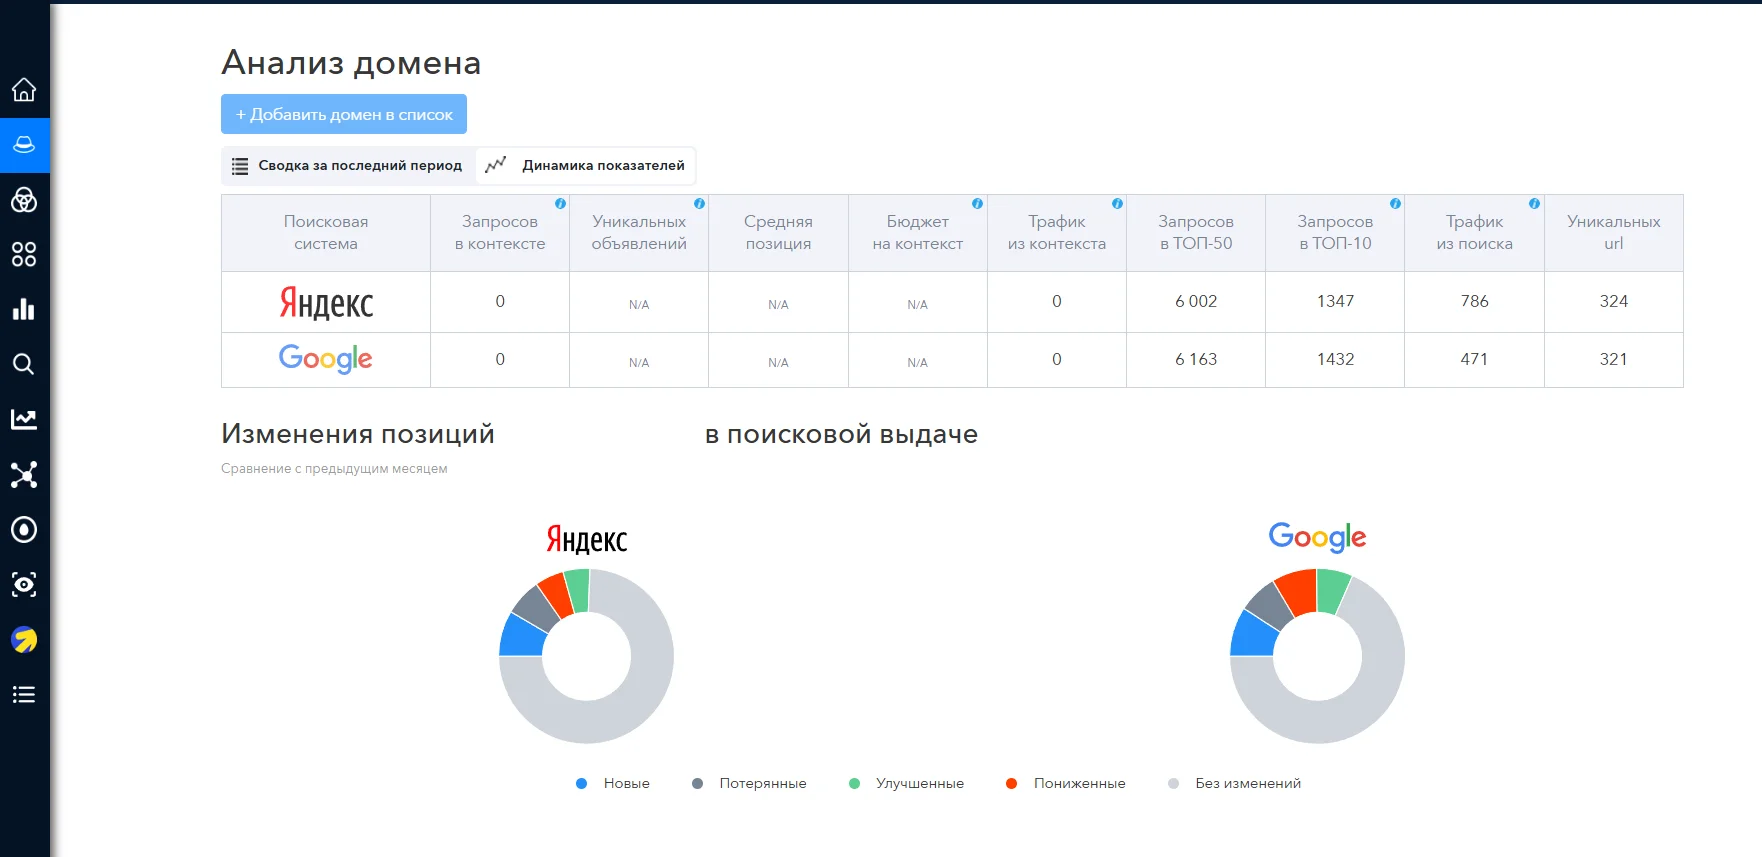Screen dimensions: 1762x857
Task: Go to the home icon in sidebar
Action: point(24,90)
